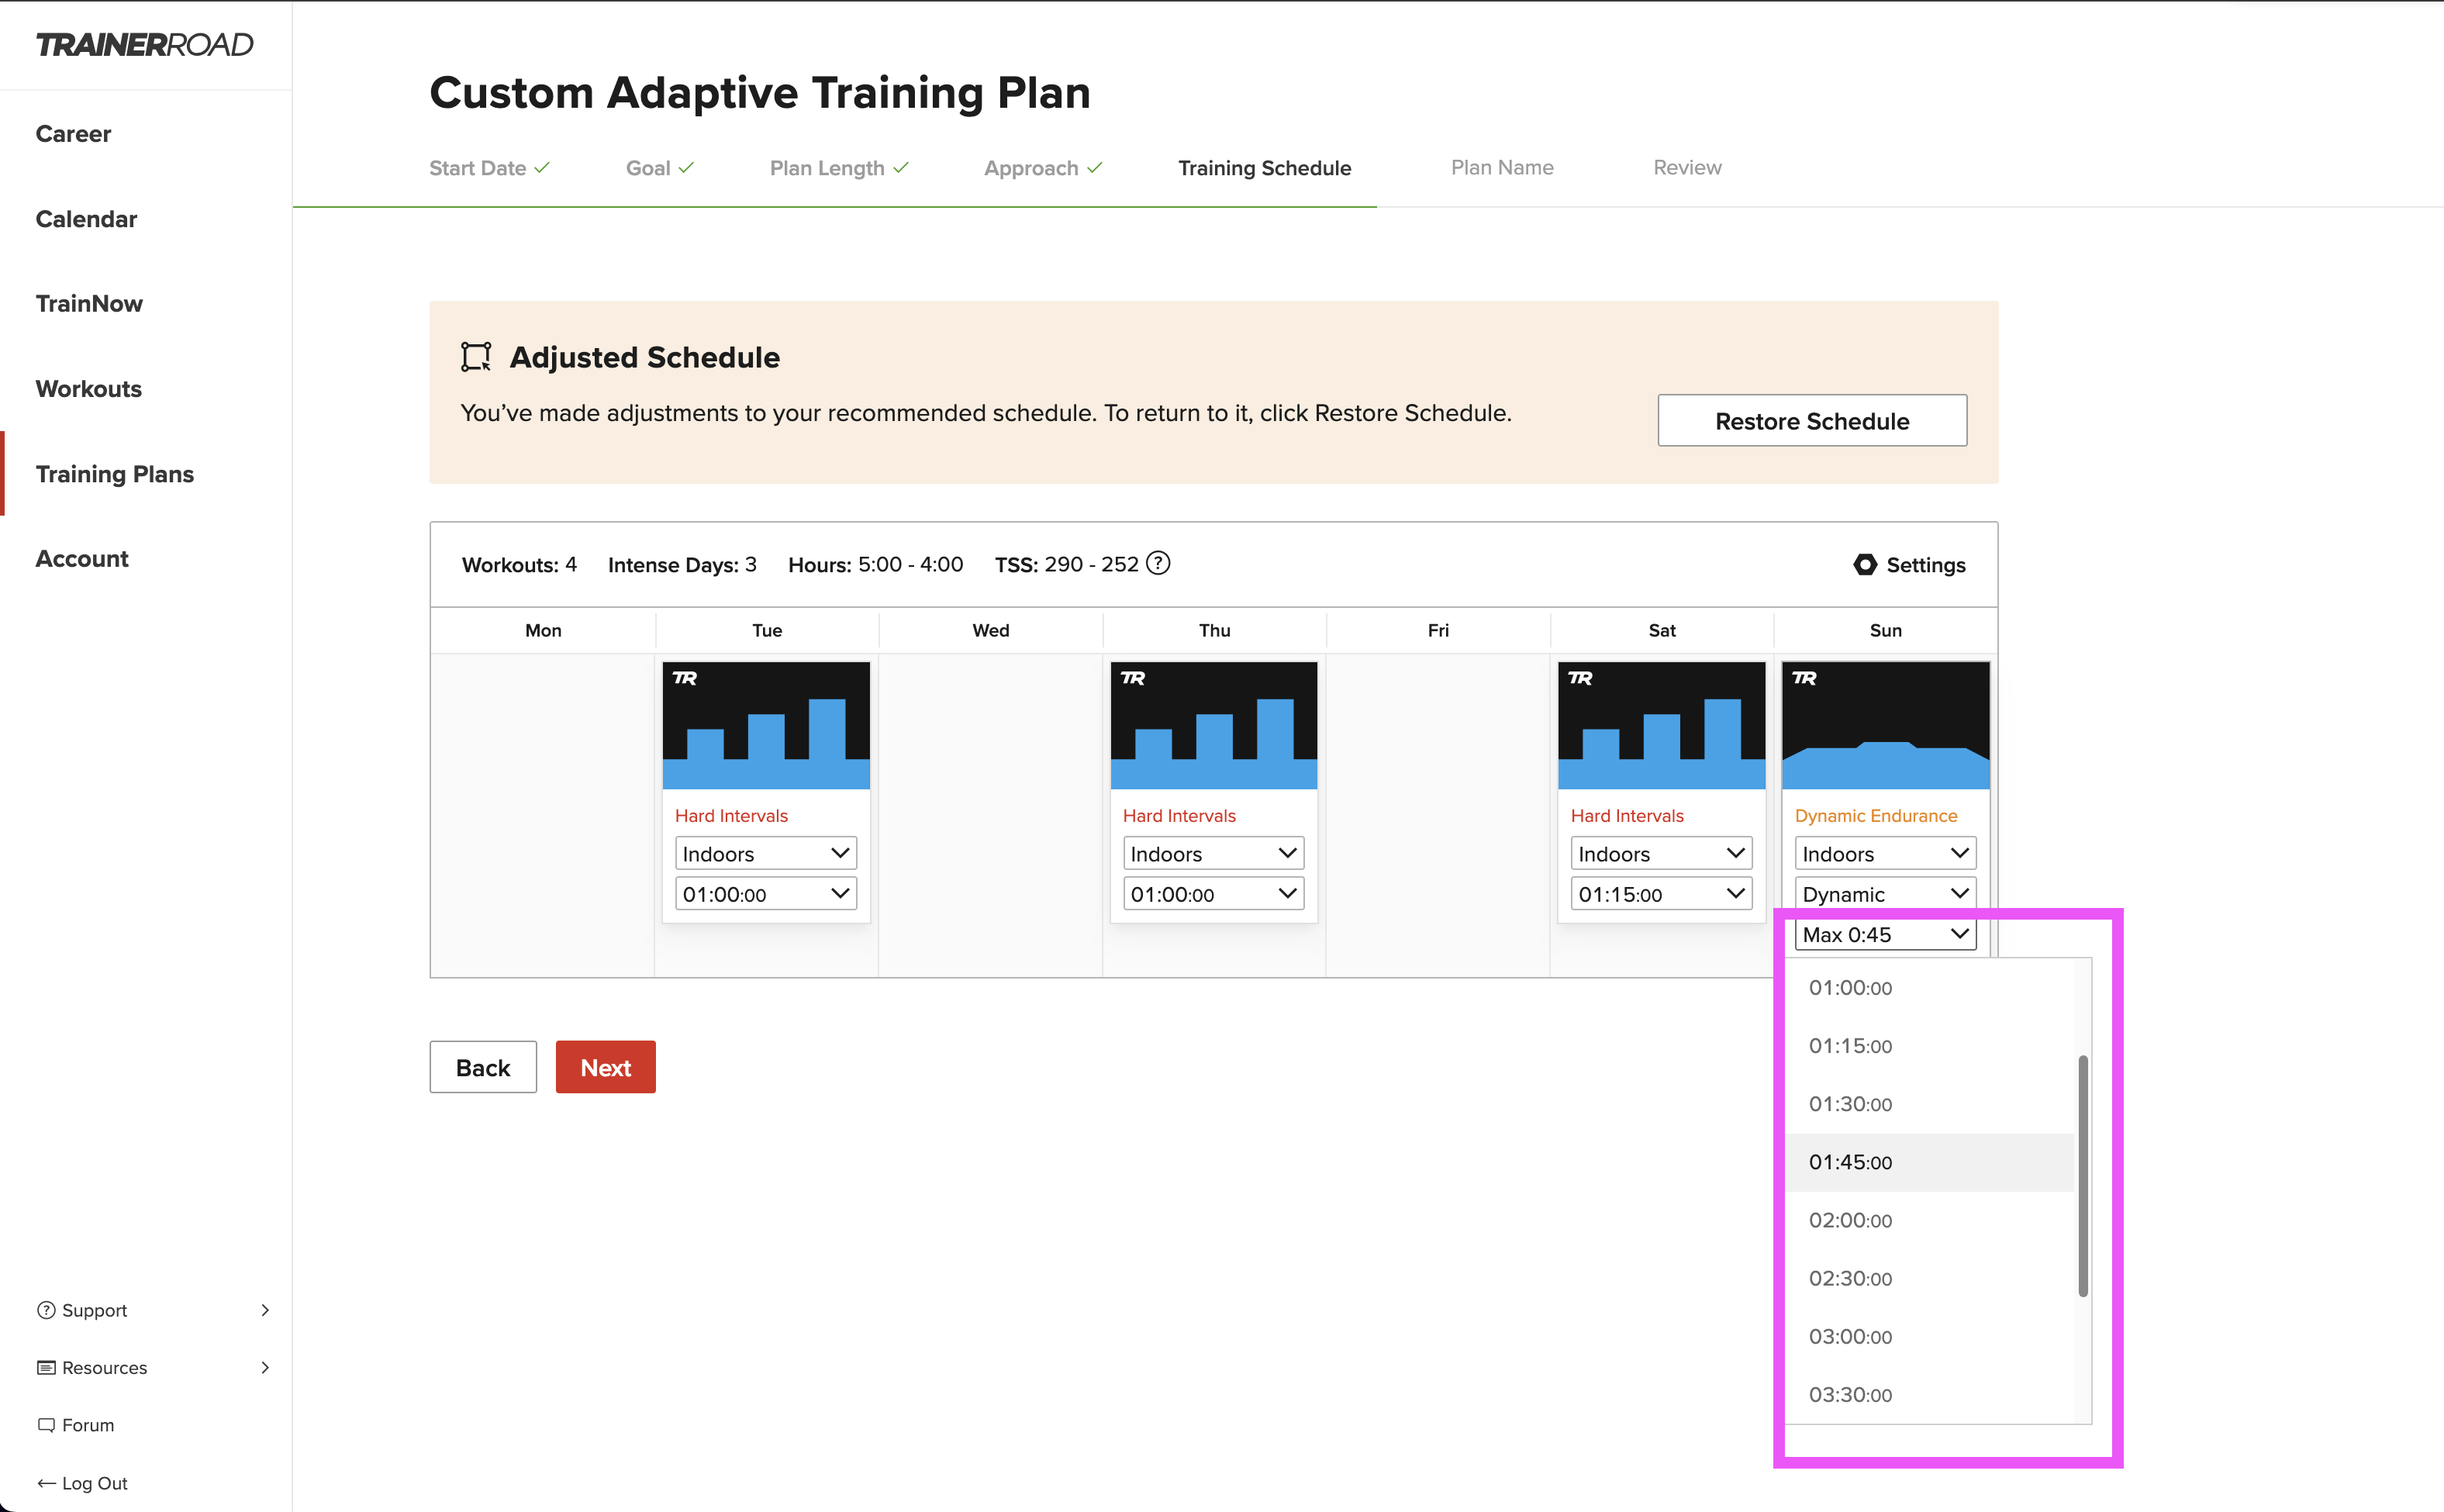Select the Training Schedule step
Viewport: 2444px width, 1512px height.
click(x=1264, y=168)
